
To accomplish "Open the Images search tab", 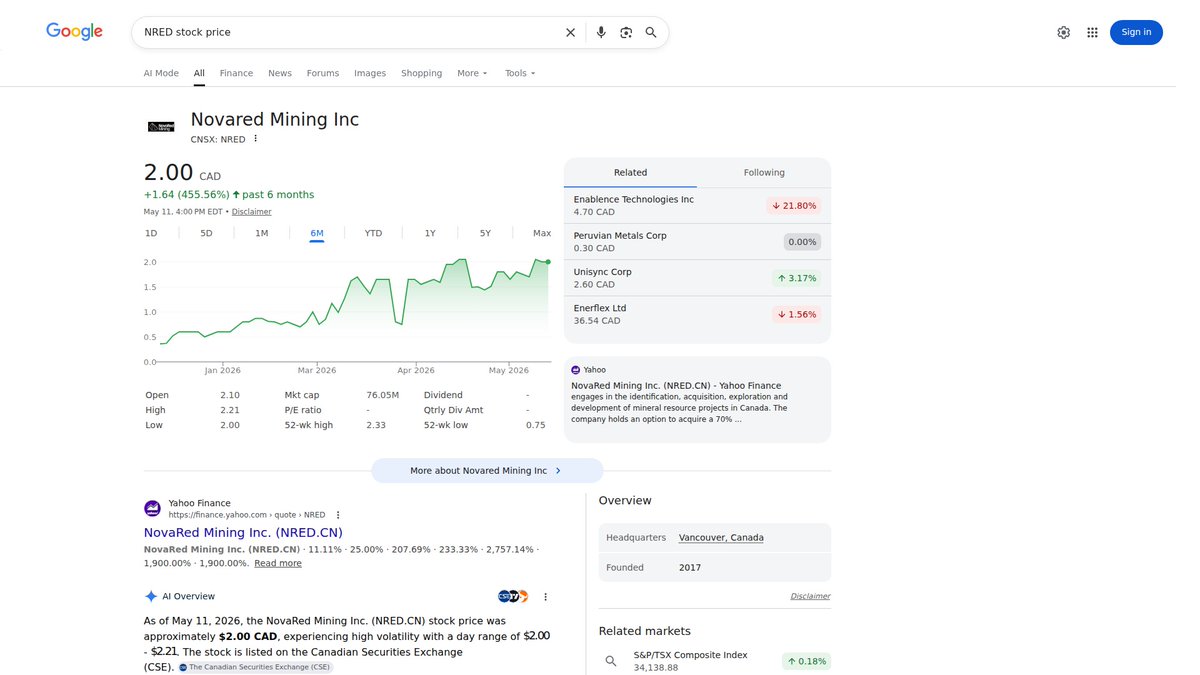I will (370, 73).
